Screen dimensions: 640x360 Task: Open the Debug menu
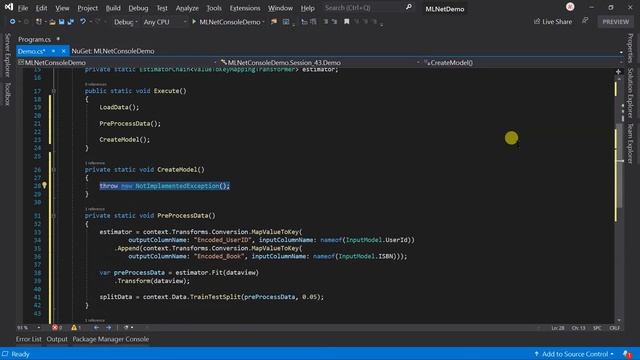point(138,8)
